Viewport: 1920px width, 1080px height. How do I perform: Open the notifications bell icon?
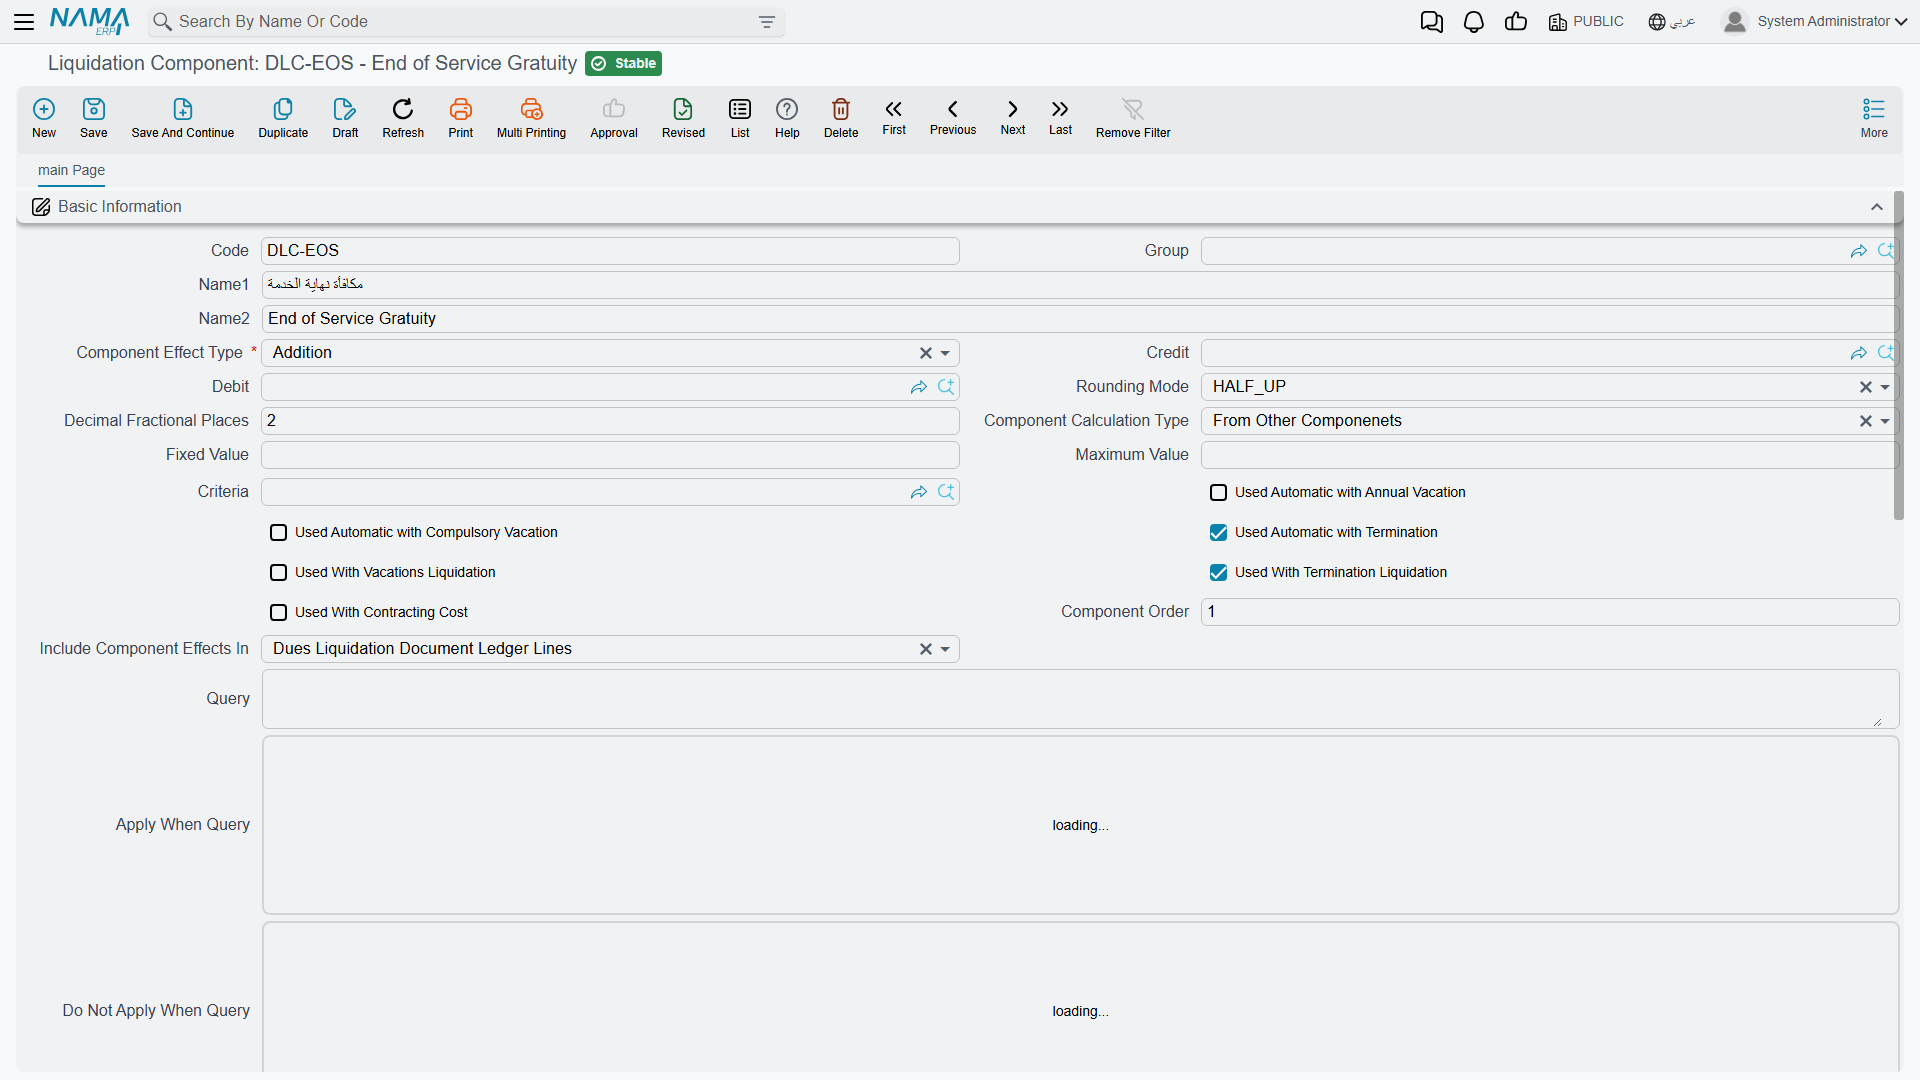point(1473,22)
